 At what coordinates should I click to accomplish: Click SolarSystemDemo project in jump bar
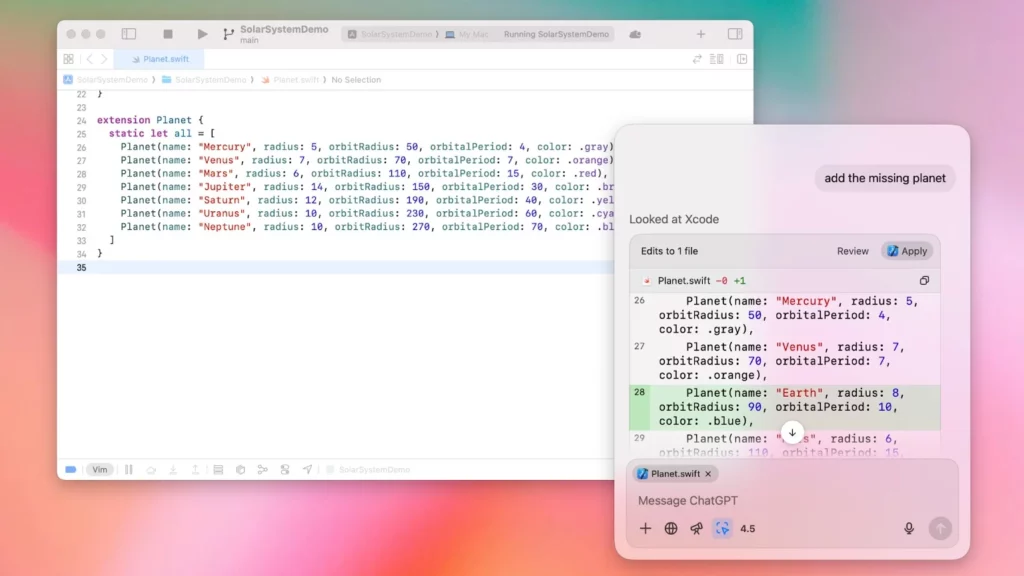click(106, 80)
